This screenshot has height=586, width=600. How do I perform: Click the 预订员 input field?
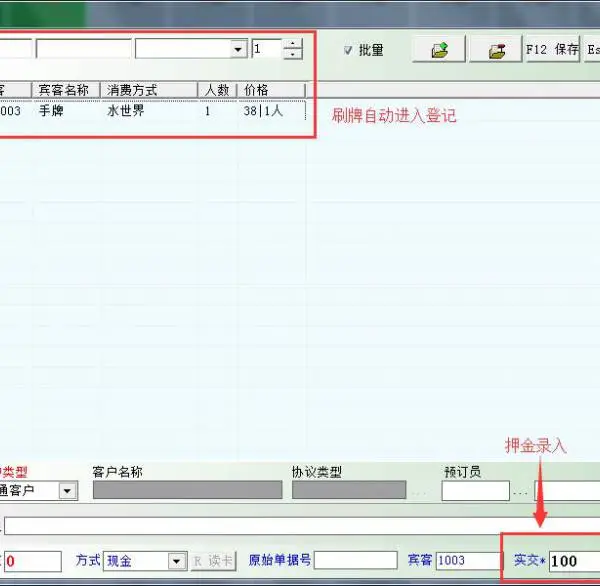coord(476,491)
